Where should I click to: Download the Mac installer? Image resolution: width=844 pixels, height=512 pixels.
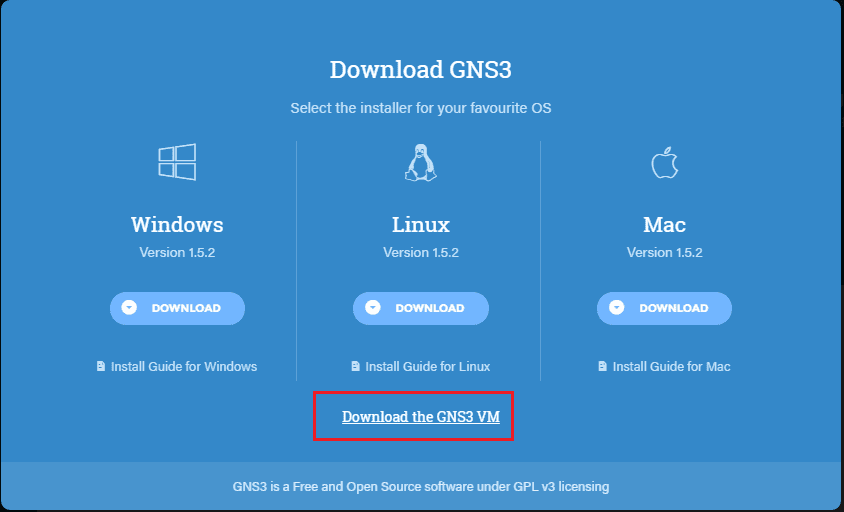click(664, 308)
